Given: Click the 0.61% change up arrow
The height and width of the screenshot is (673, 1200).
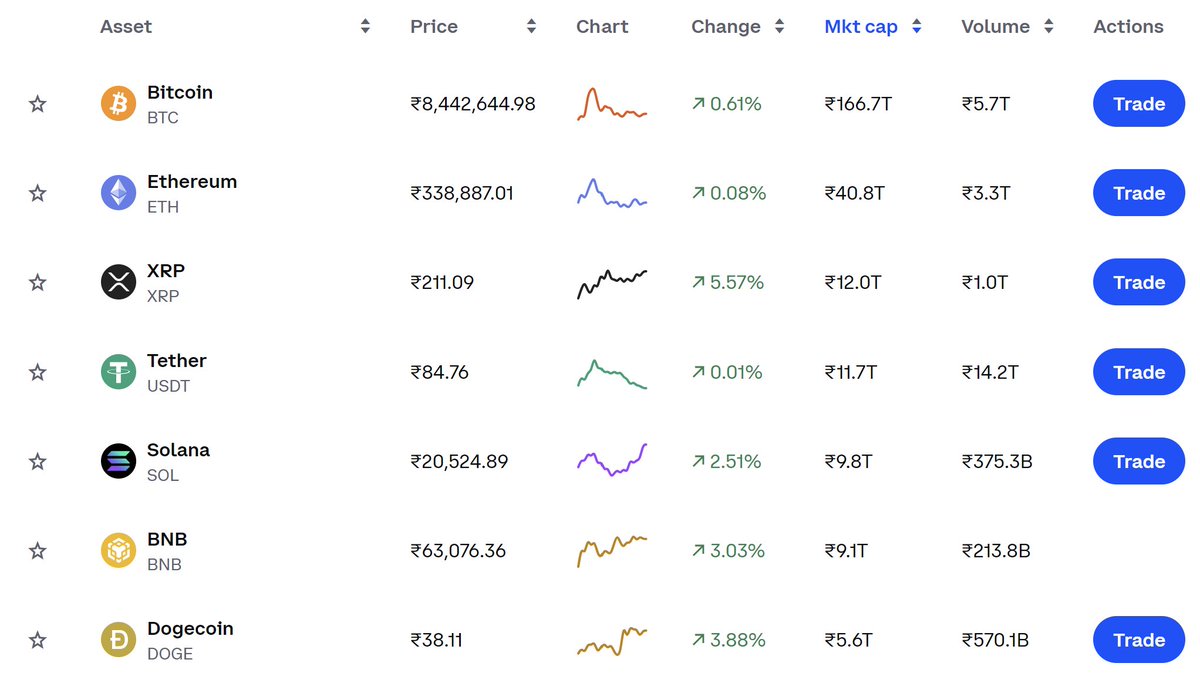Looking at the screenshot, I should (698, 104).
